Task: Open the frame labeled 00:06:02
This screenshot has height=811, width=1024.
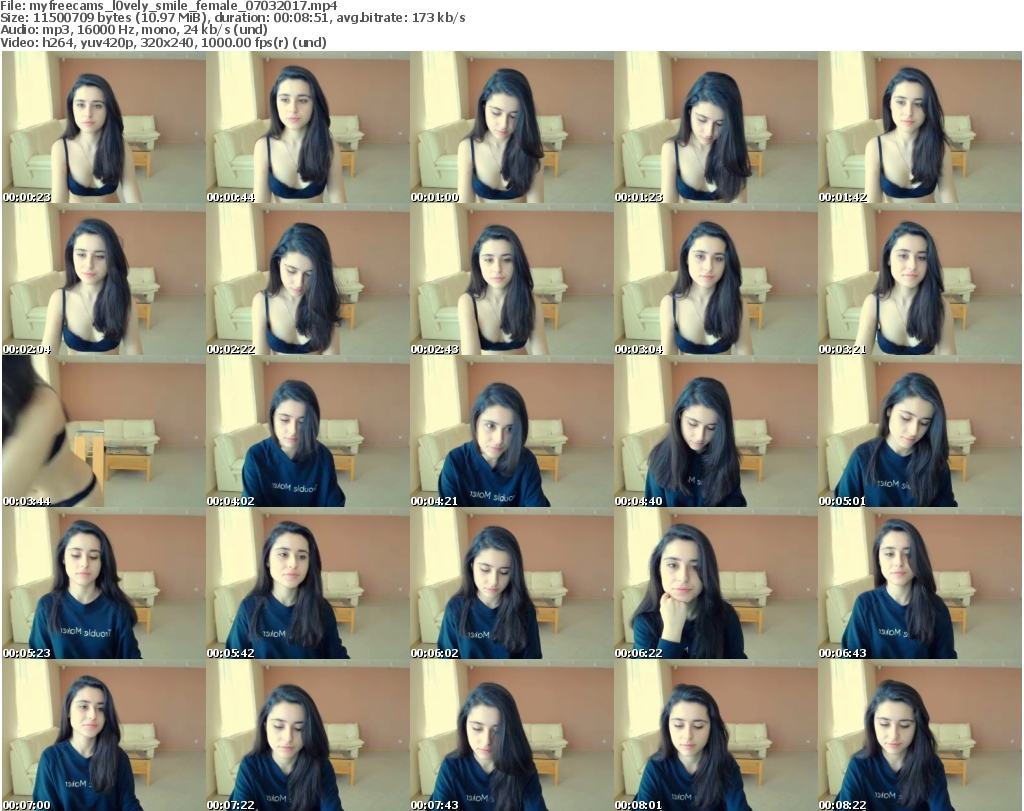Action: pyautogui.click(x=512, y=583)
